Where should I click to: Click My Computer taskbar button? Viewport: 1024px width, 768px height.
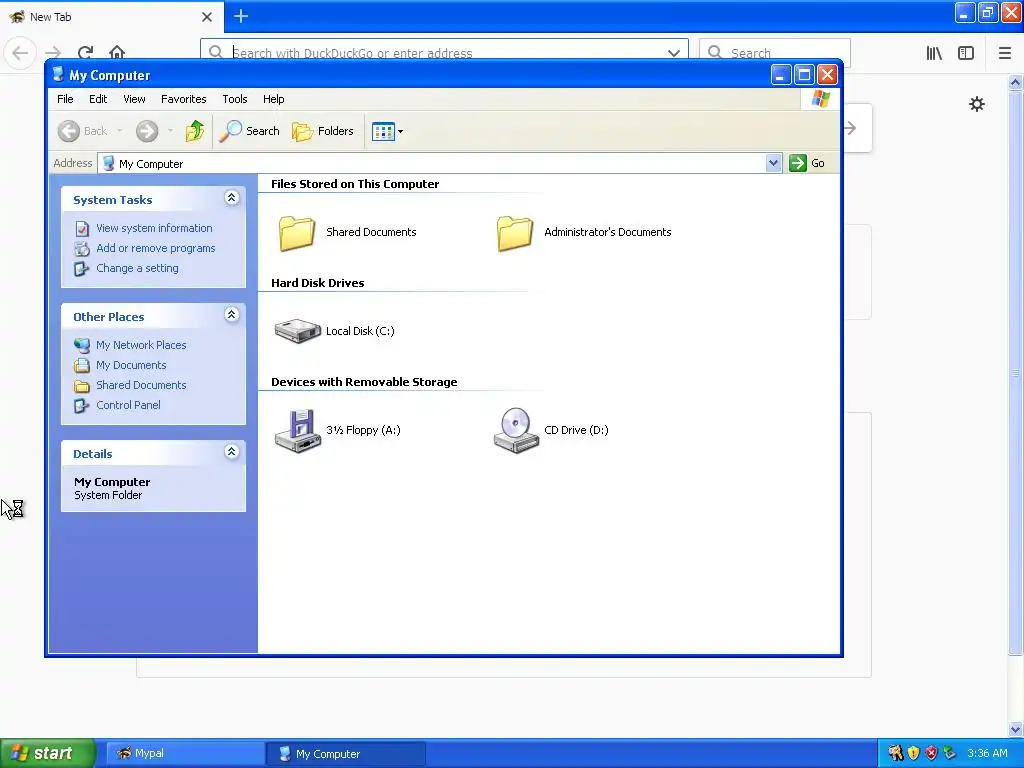[x=346, y=754]
